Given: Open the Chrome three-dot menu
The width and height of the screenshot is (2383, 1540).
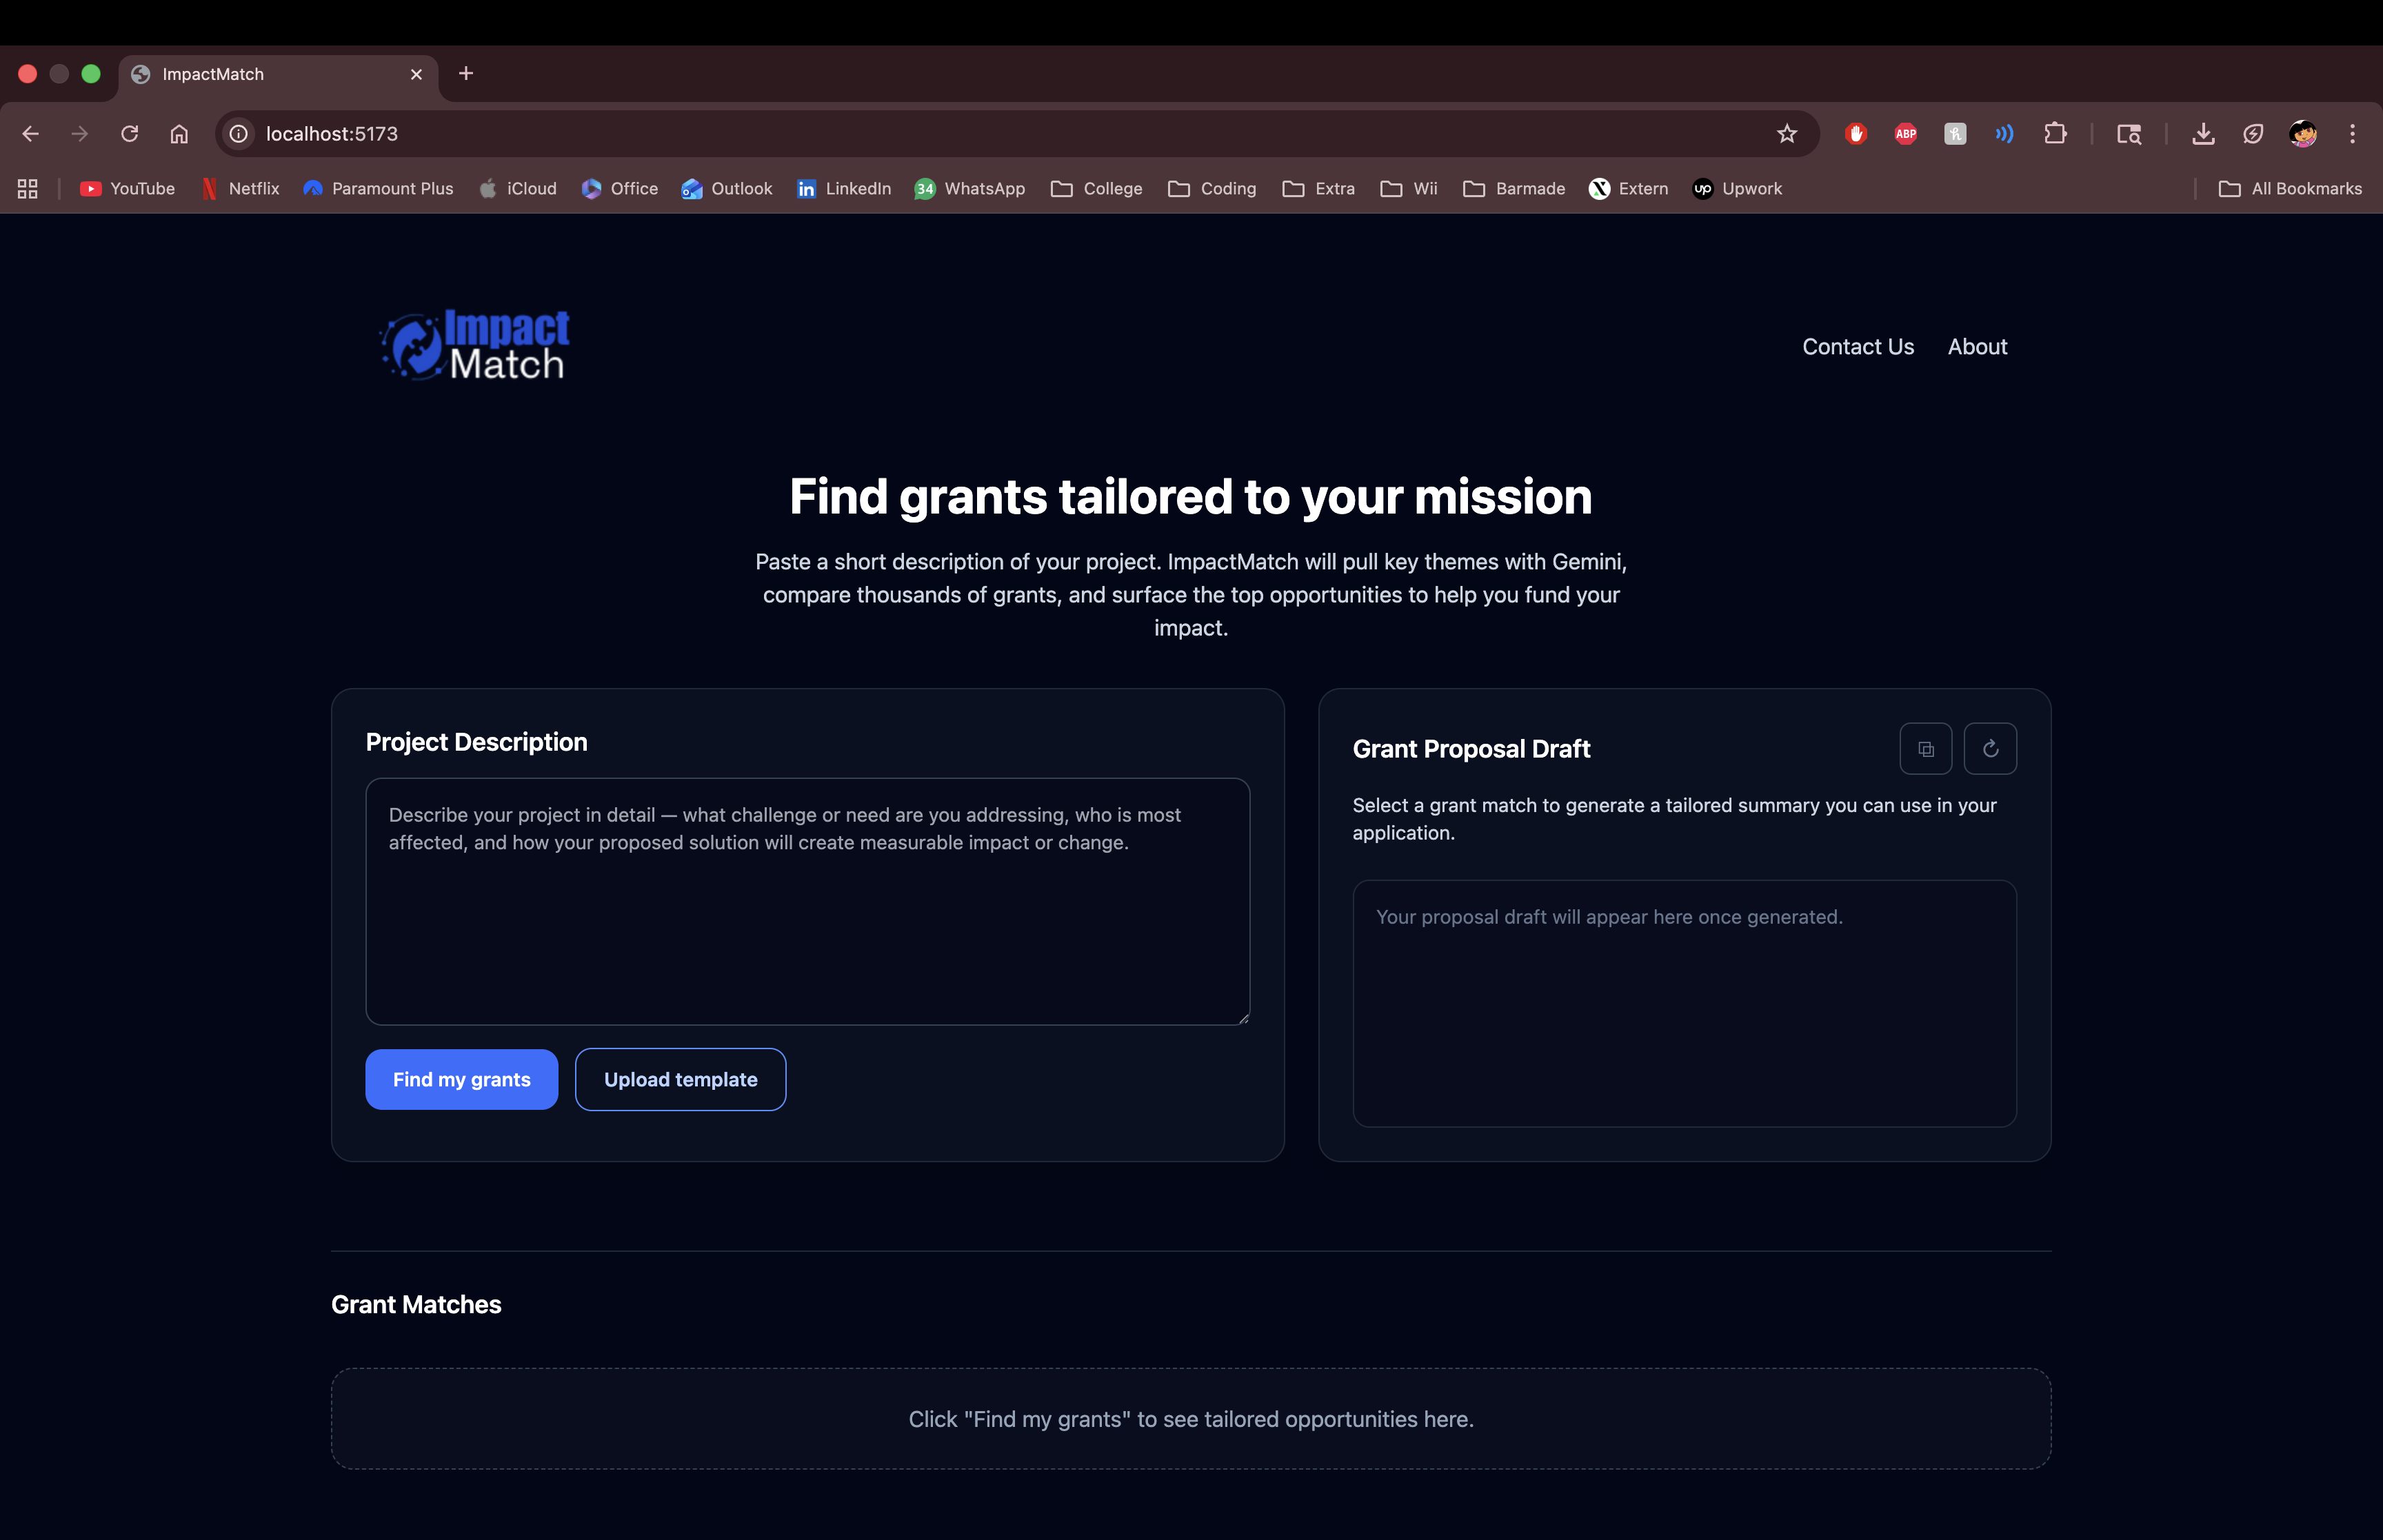Looking at the screenshot, I should (2352, 134).
